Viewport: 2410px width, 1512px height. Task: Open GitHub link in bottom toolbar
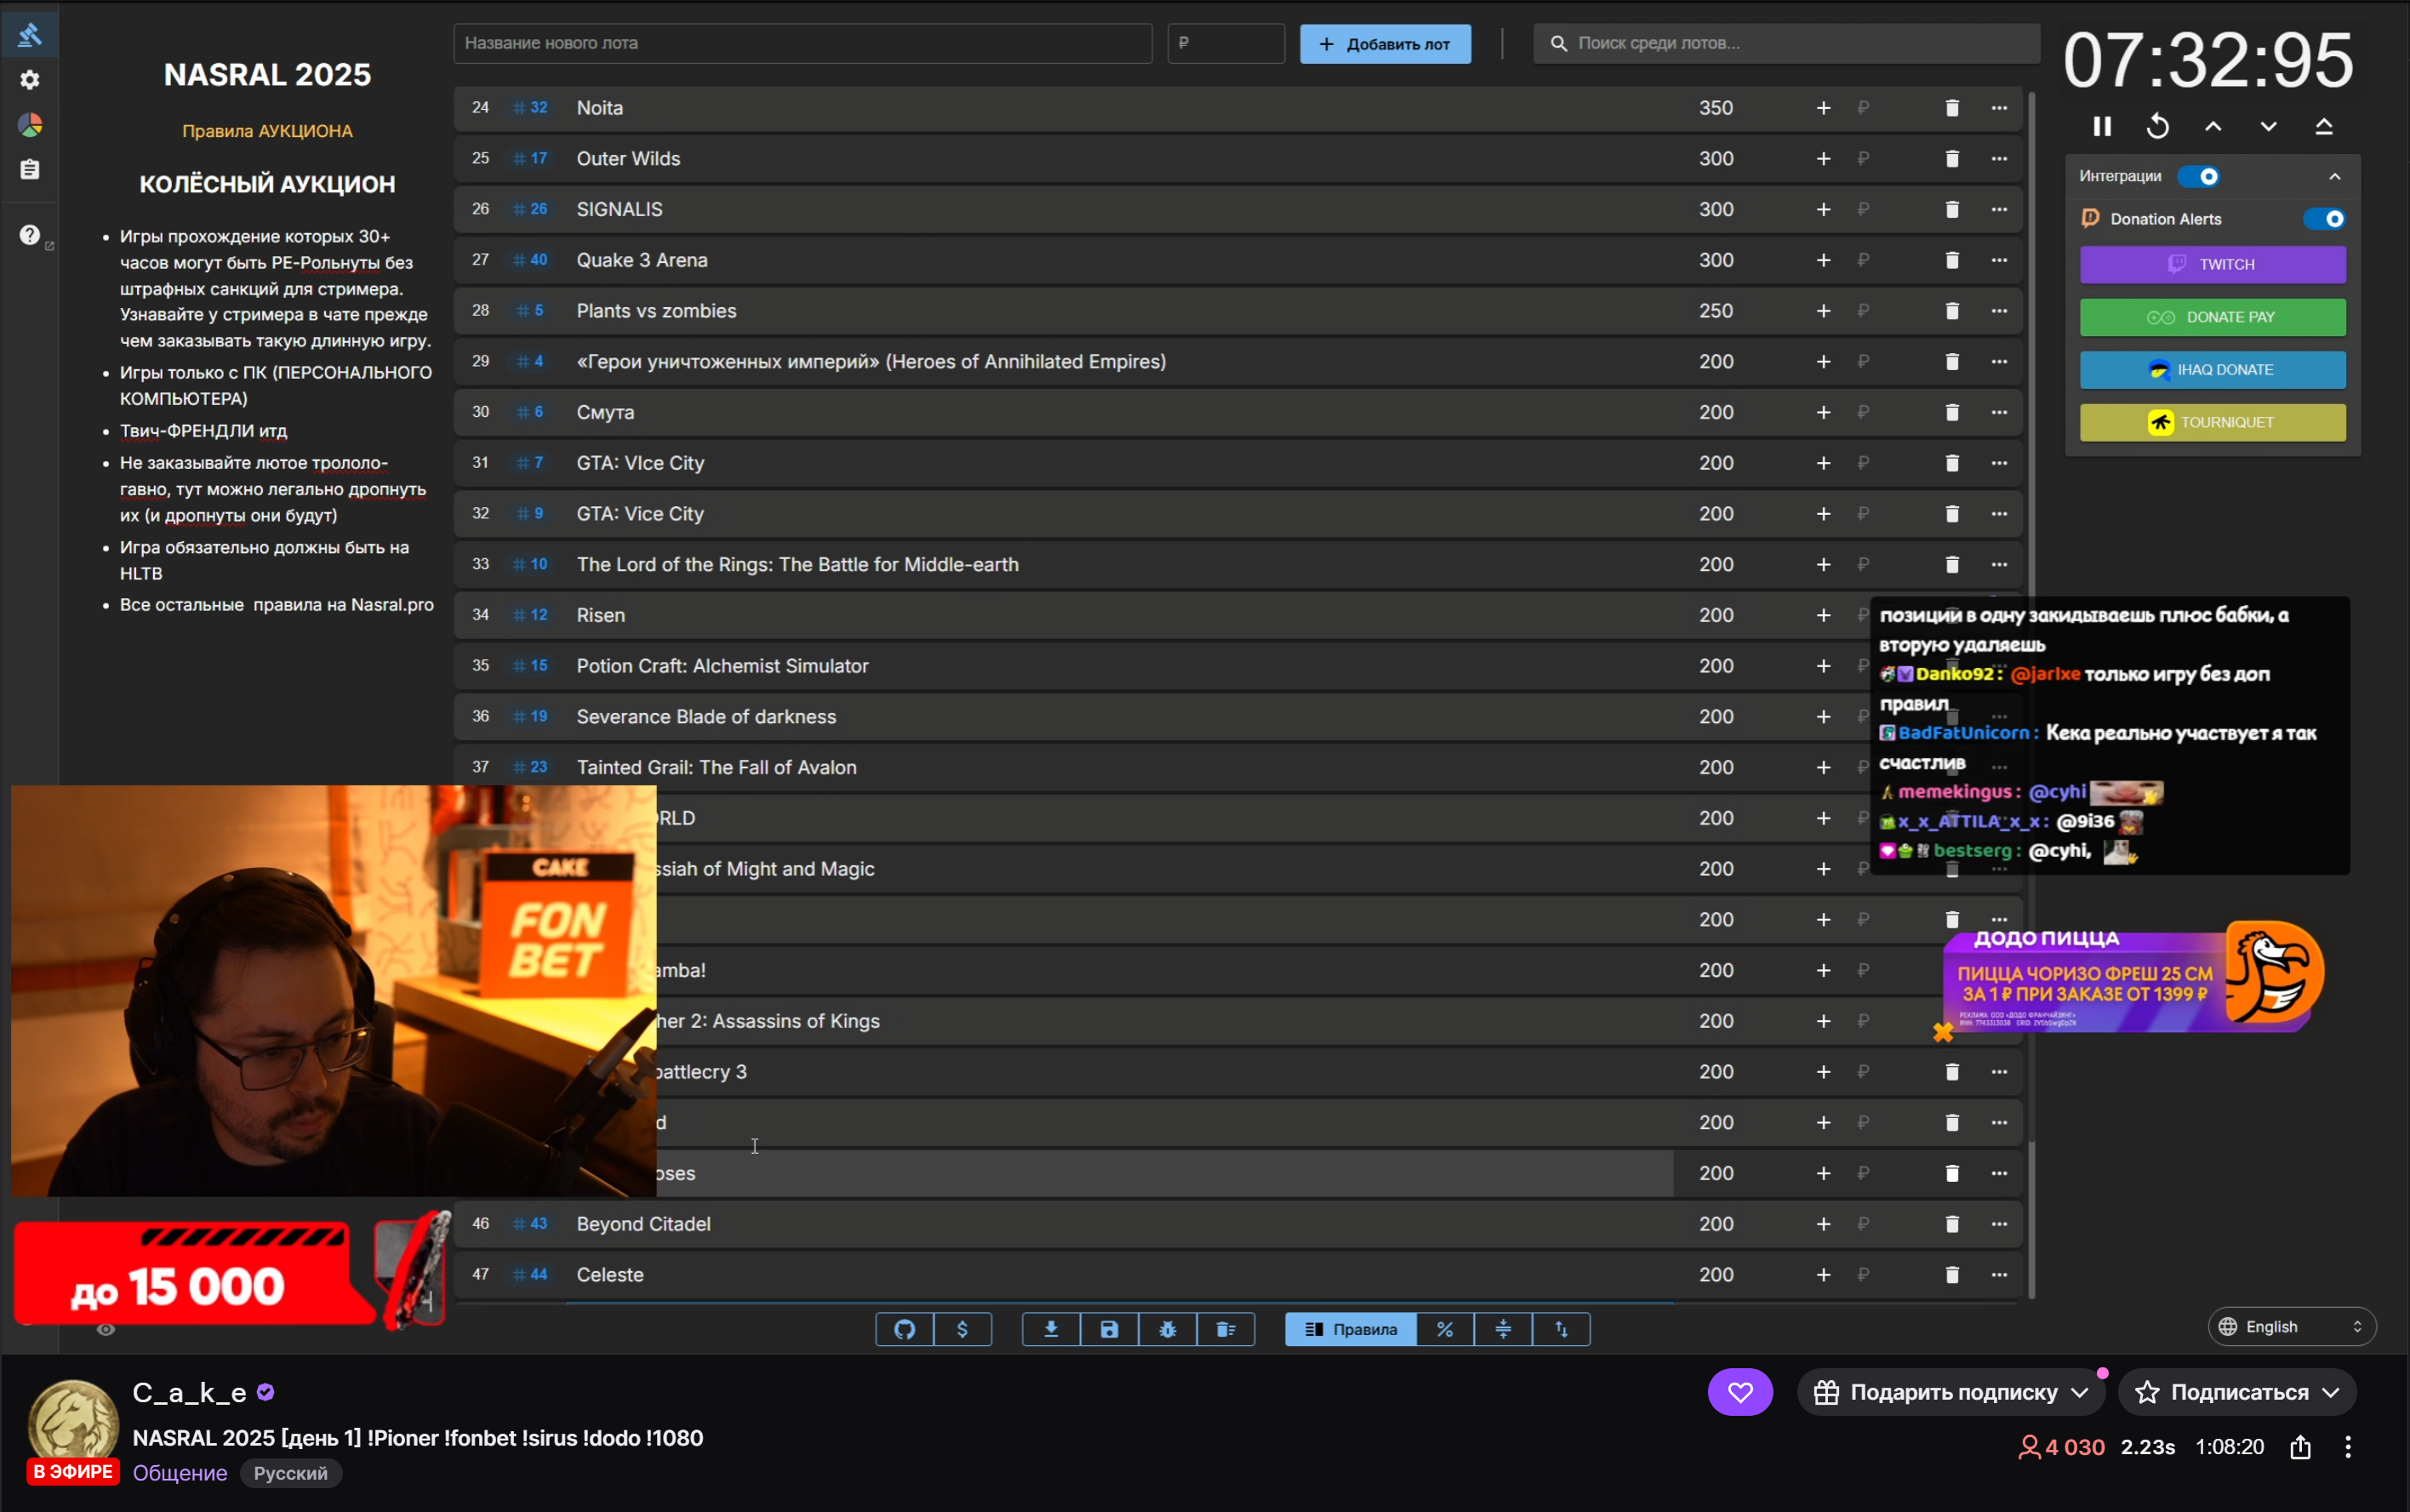(x=904, y=1329)
